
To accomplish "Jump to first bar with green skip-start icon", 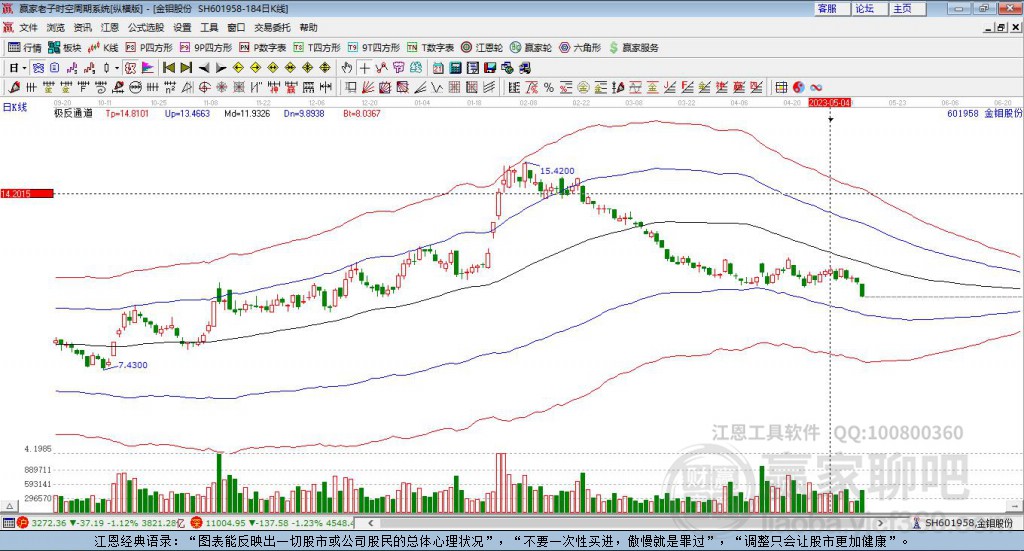I will pyautogui.click(x=168, y=68).
